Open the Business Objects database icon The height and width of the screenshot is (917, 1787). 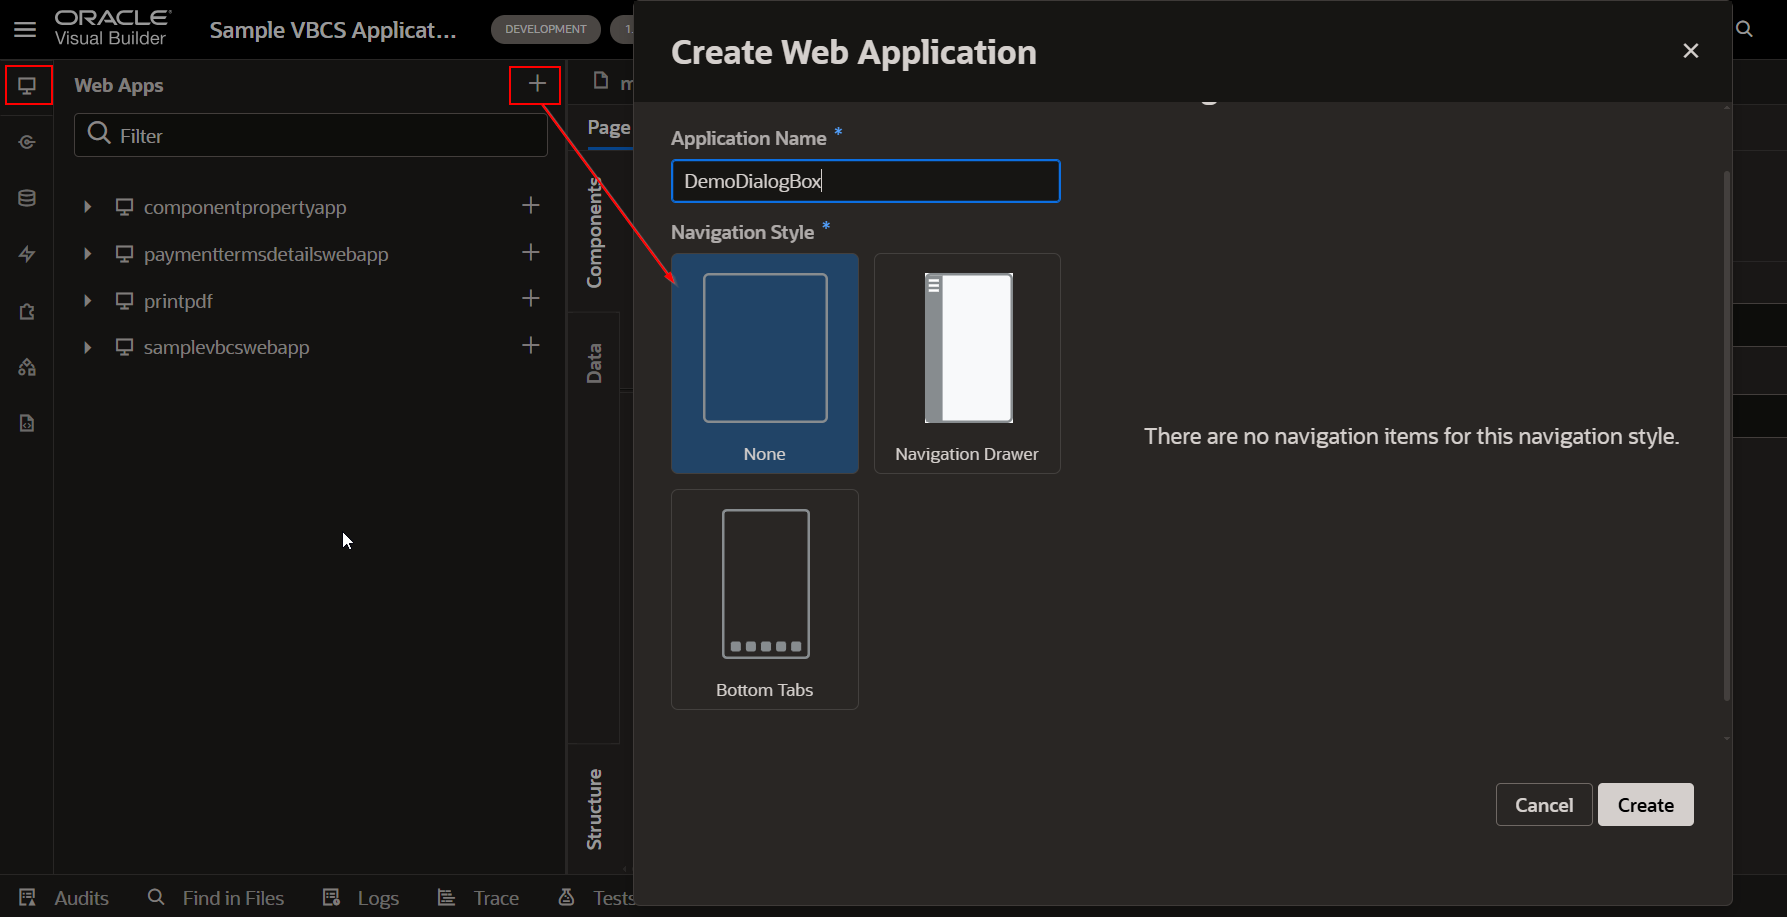coord(27,198)
